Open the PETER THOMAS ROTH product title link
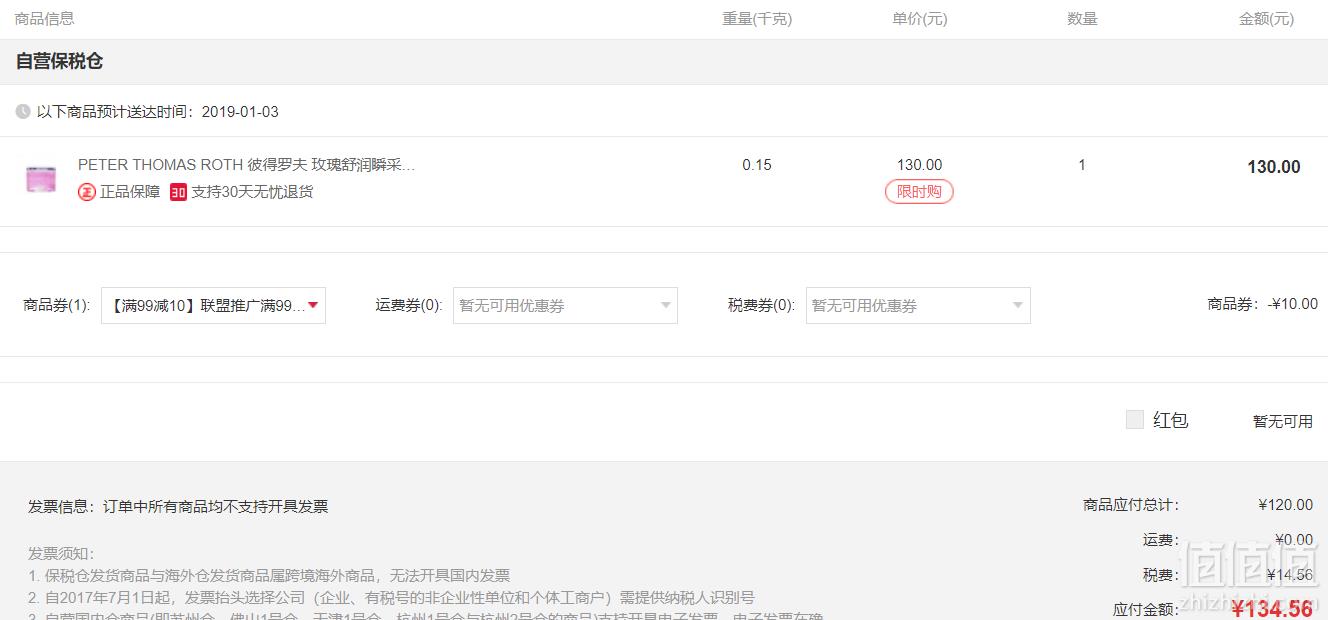1328x620 pixels. 246,165
